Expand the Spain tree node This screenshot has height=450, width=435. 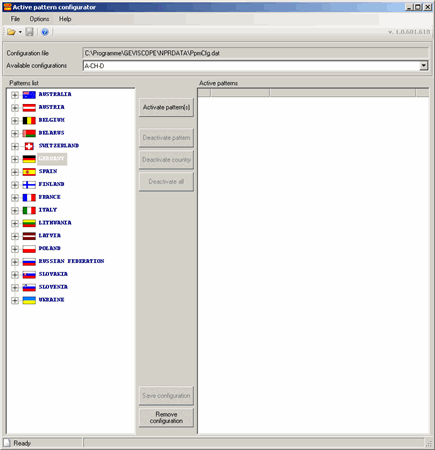tap(15, 172)
